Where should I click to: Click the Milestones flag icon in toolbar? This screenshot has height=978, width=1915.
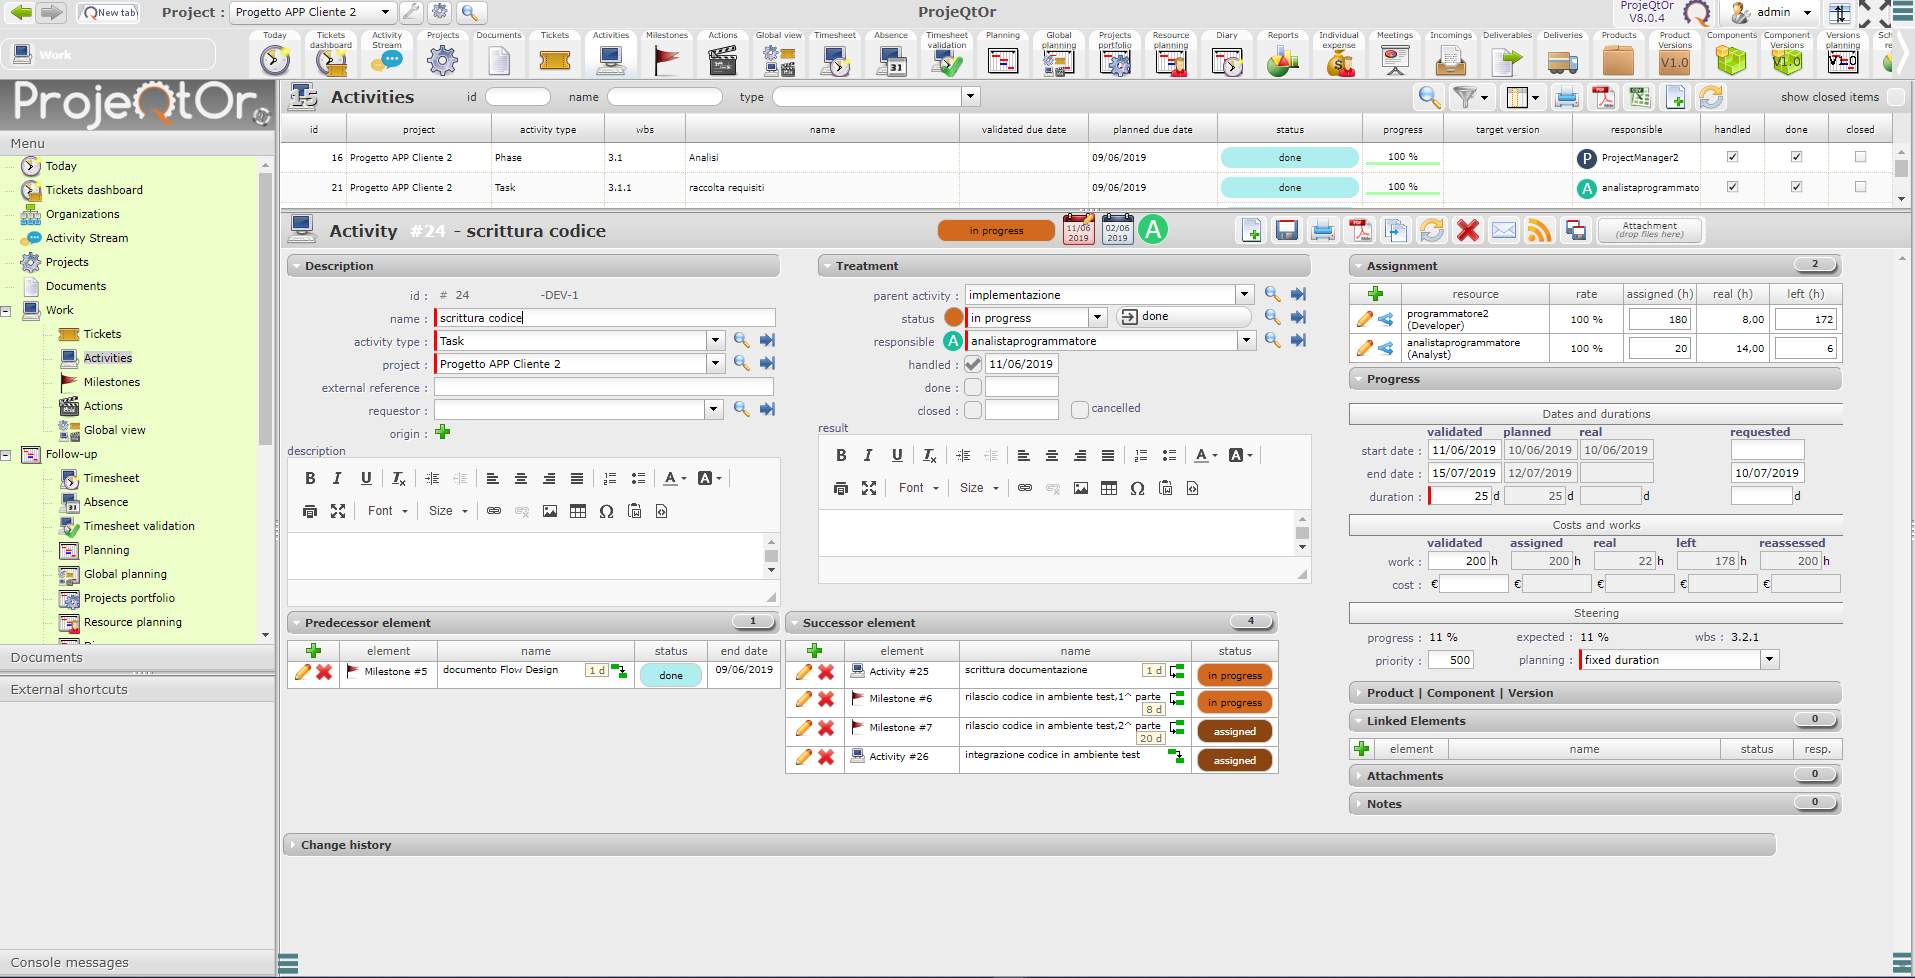pyautogui.click(x=666, y=60)
